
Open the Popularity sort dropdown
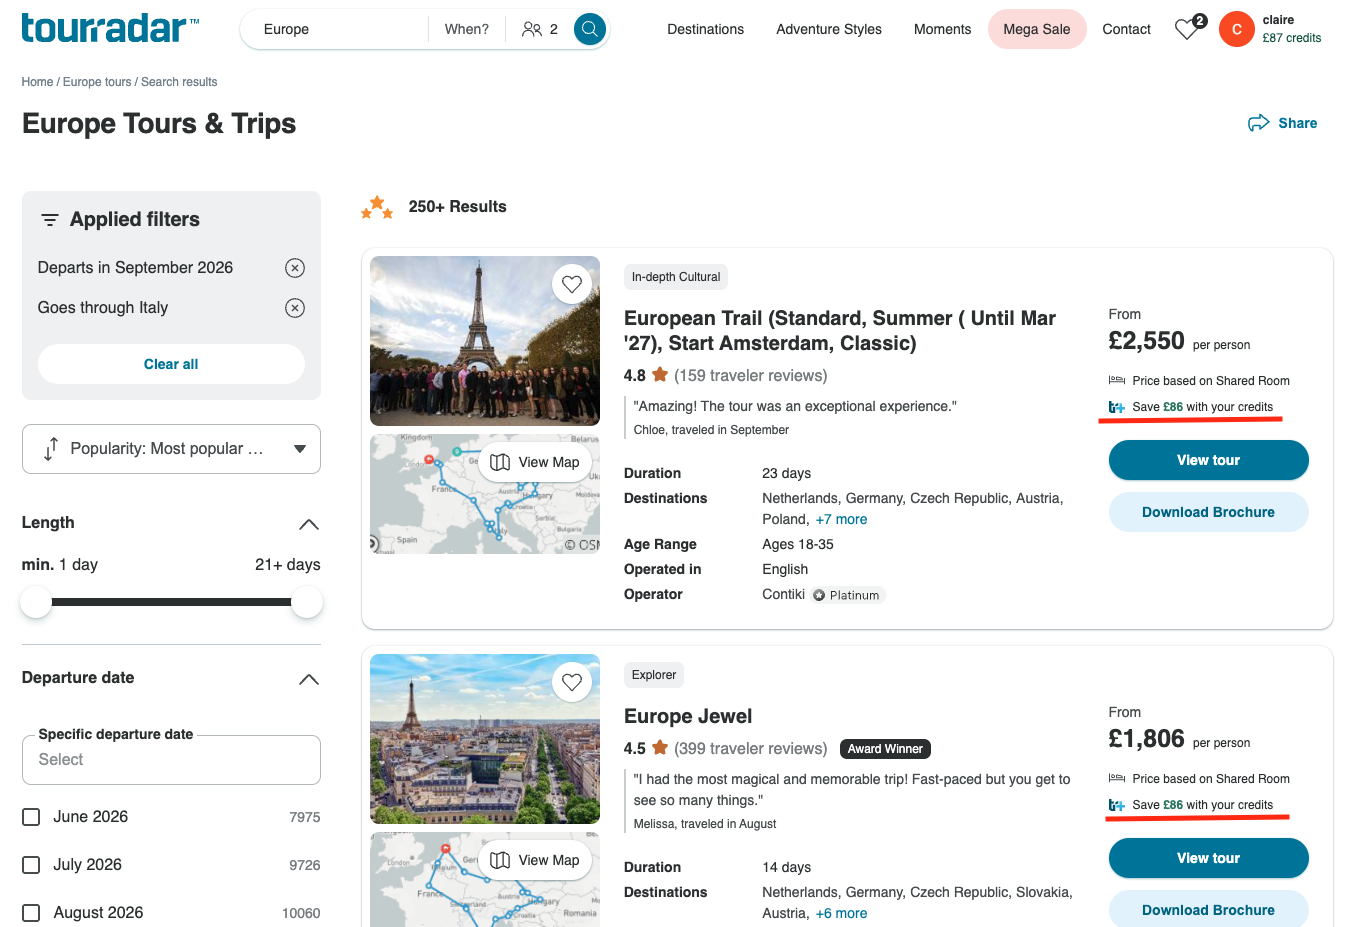[171, 449]
